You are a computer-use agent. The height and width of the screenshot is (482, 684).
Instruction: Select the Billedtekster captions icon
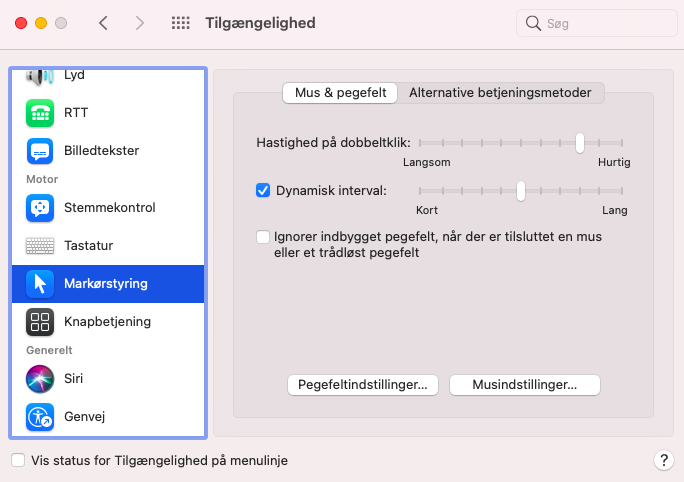(x=40, y=151)
